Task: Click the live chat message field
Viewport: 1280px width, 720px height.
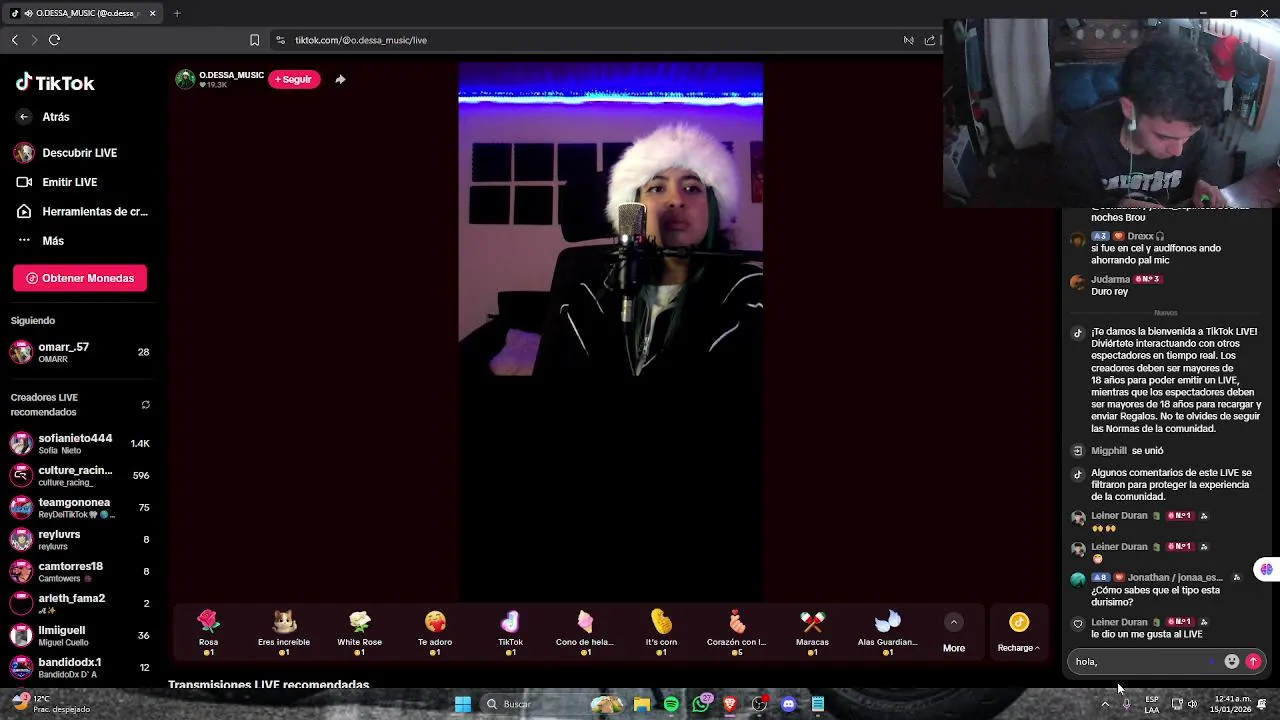Action: click(x=1140, y=661)
